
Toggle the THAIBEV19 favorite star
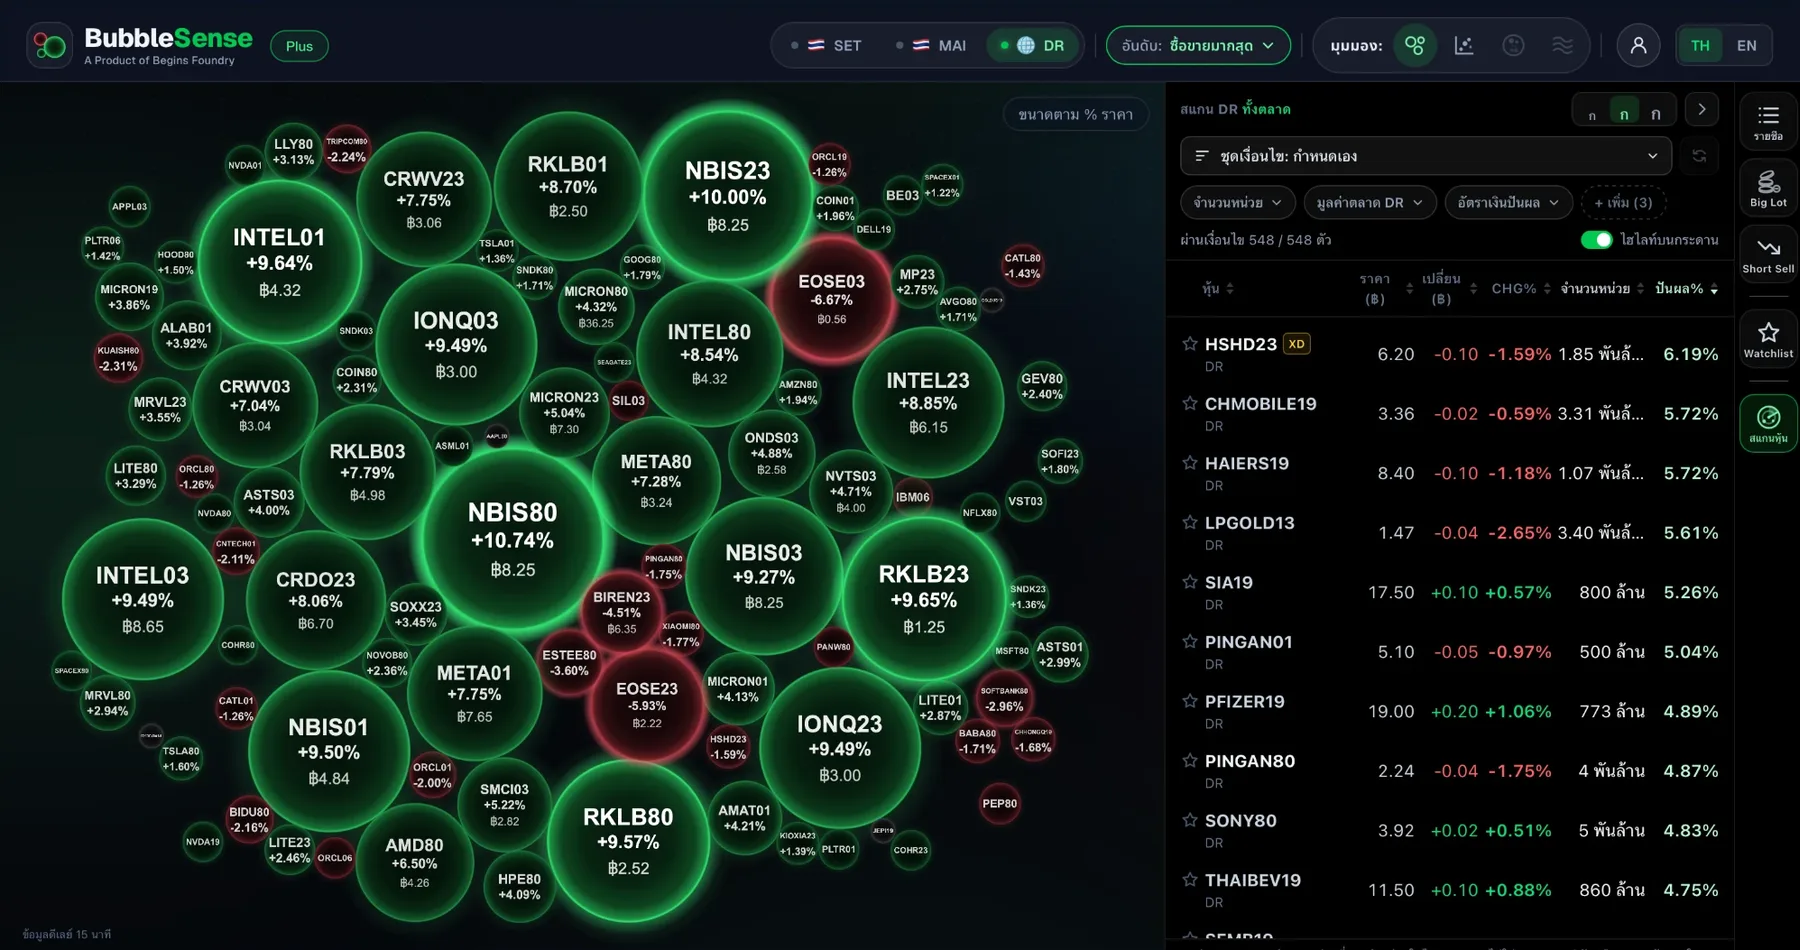(1190, 880)
